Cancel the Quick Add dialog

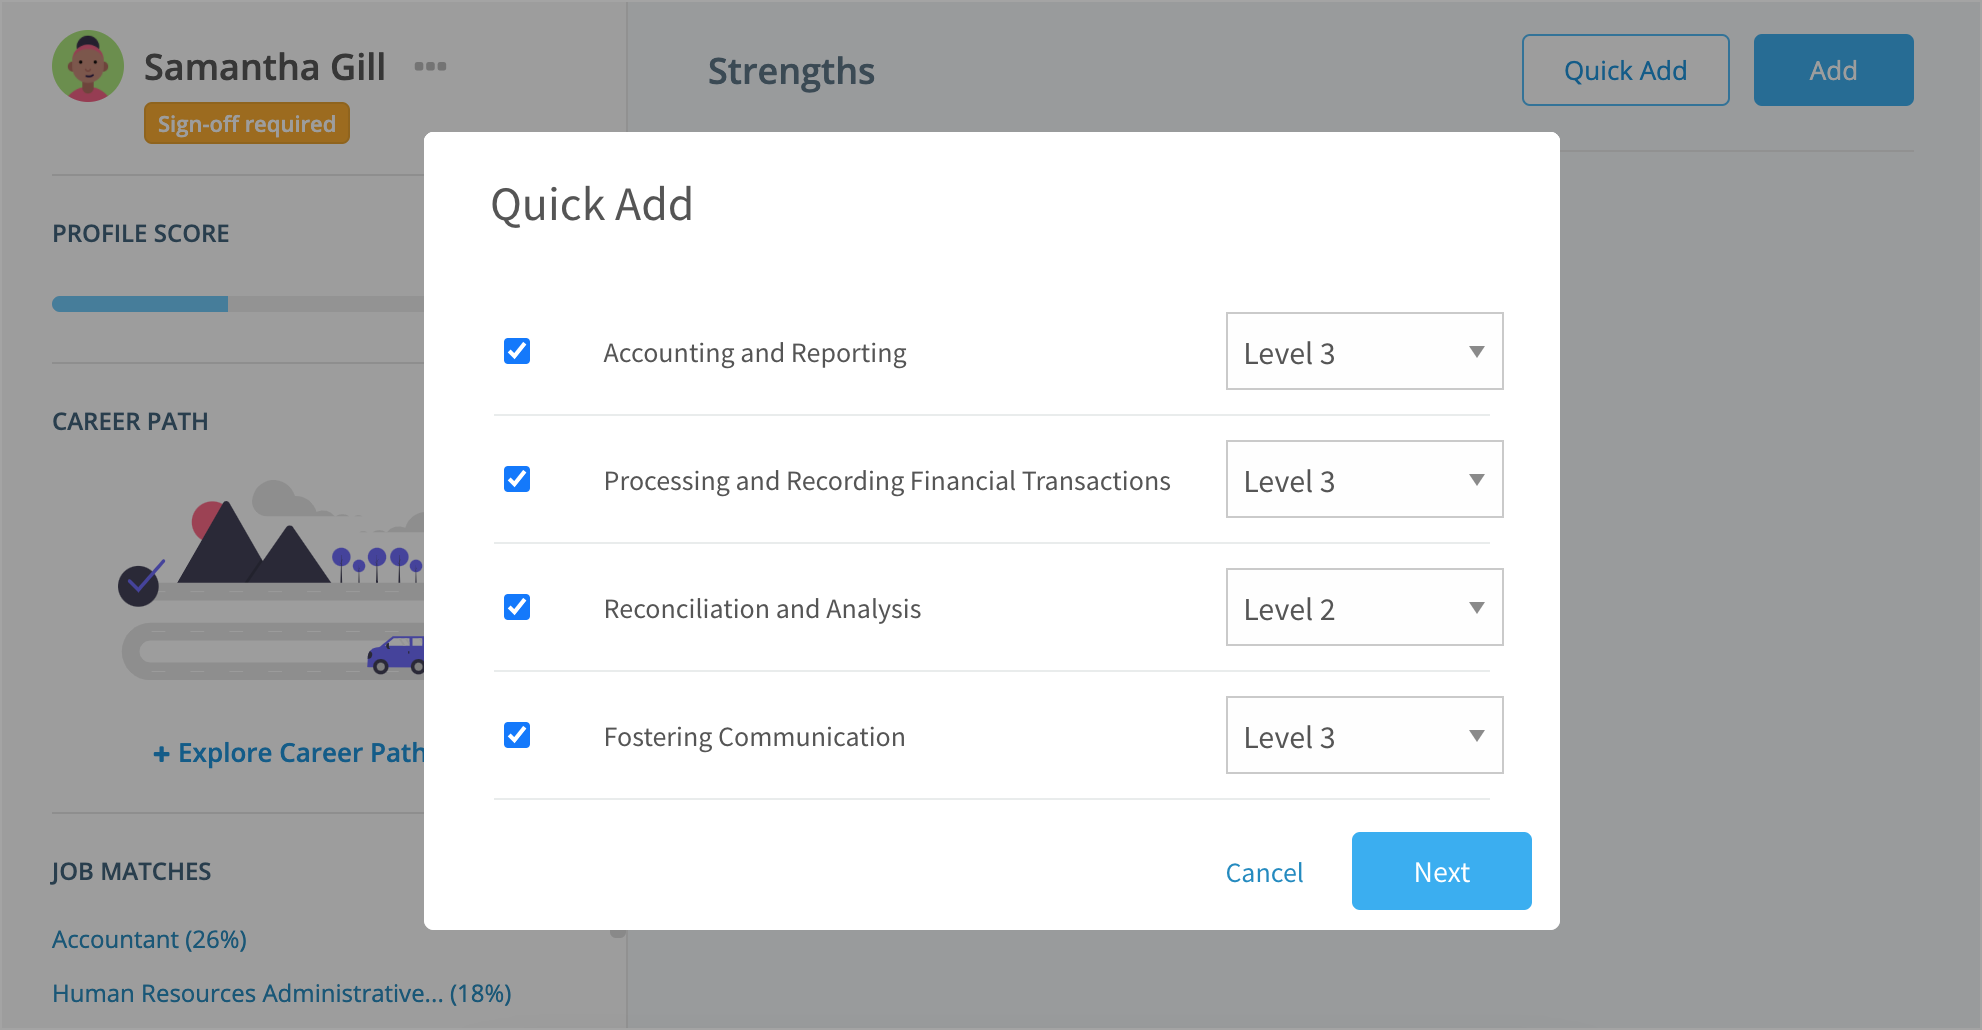[x=1264, y=873]
